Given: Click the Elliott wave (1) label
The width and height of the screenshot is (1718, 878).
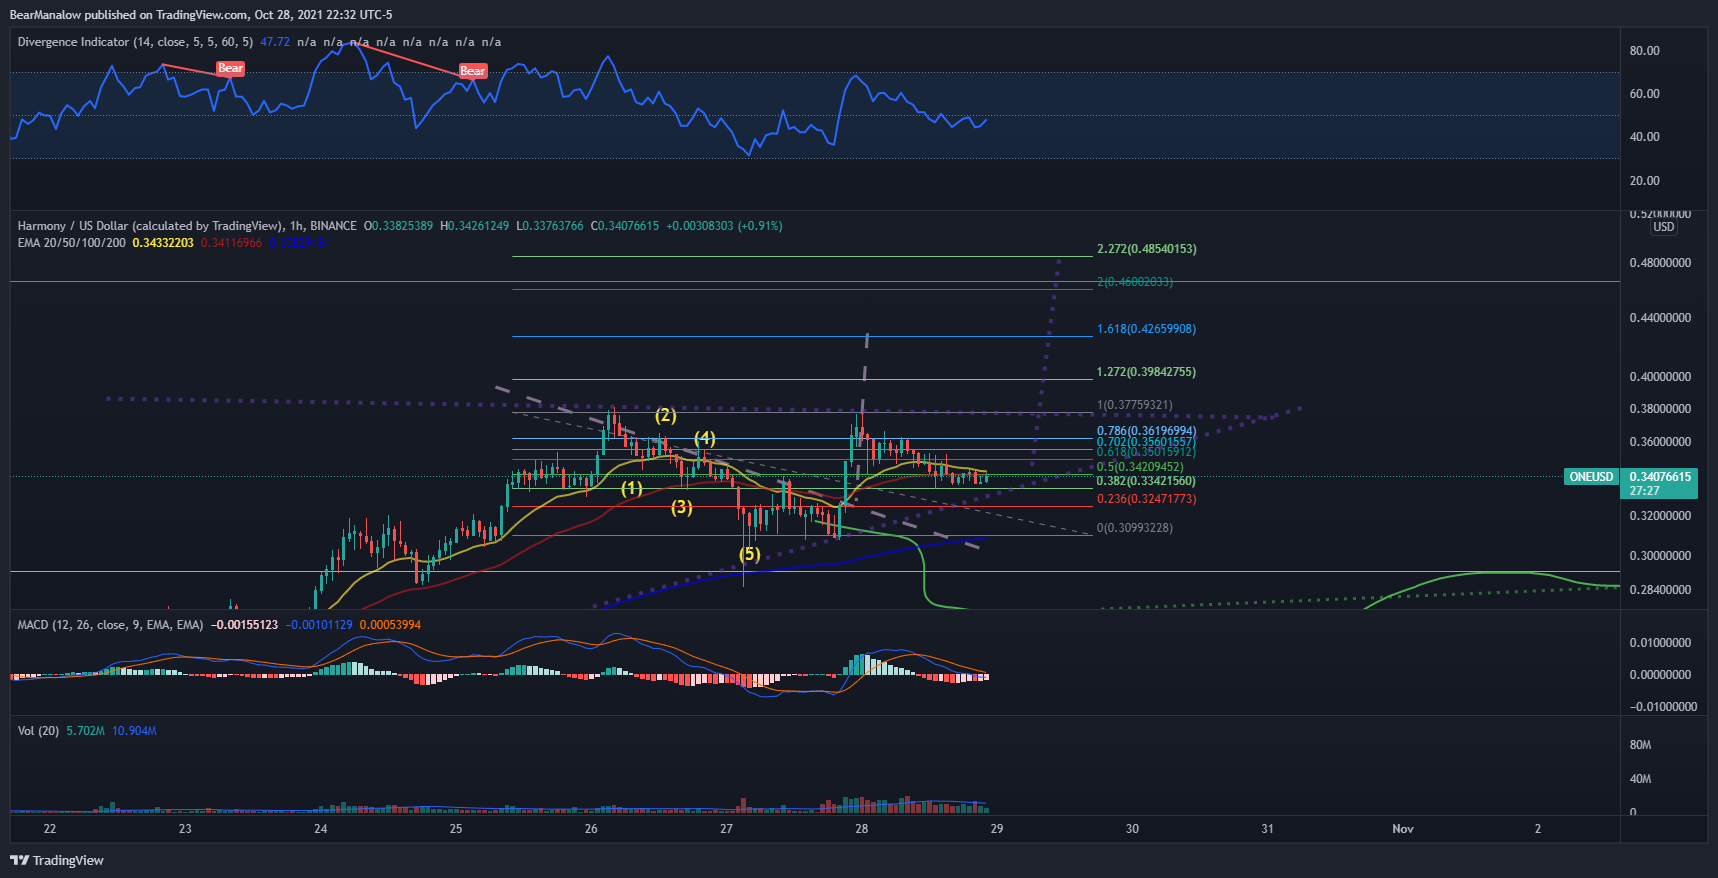Looking at the screenshot, I should (631, 488).
